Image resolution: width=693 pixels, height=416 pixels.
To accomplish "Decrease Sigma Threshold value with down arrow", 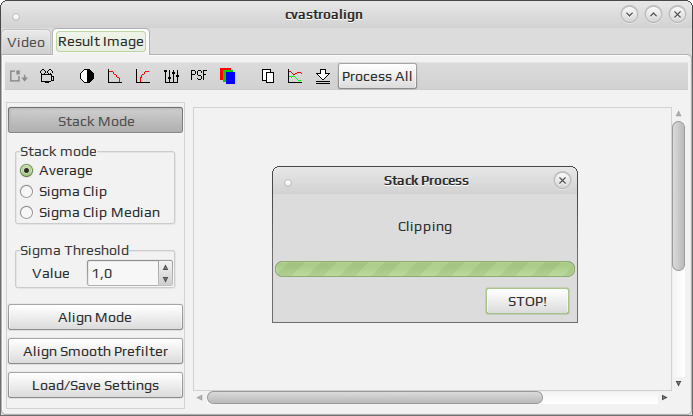I will [x=165, y=279].
